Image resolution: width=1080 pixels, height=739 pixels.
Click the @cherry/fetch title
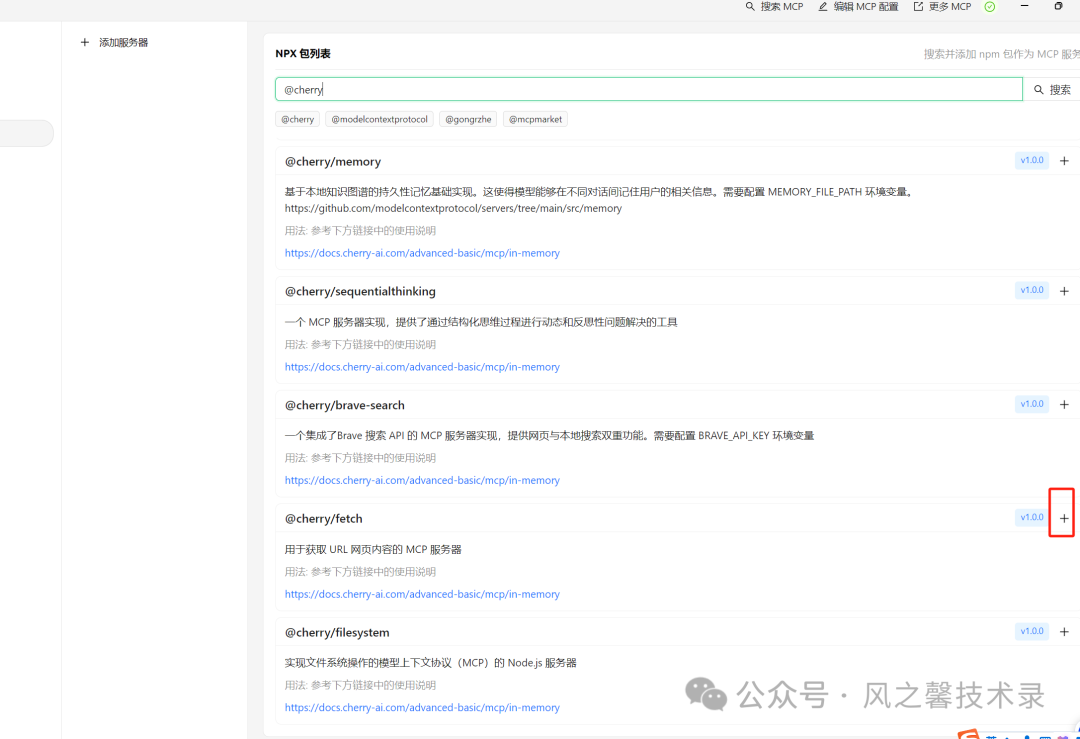click(x=324, y=519)
